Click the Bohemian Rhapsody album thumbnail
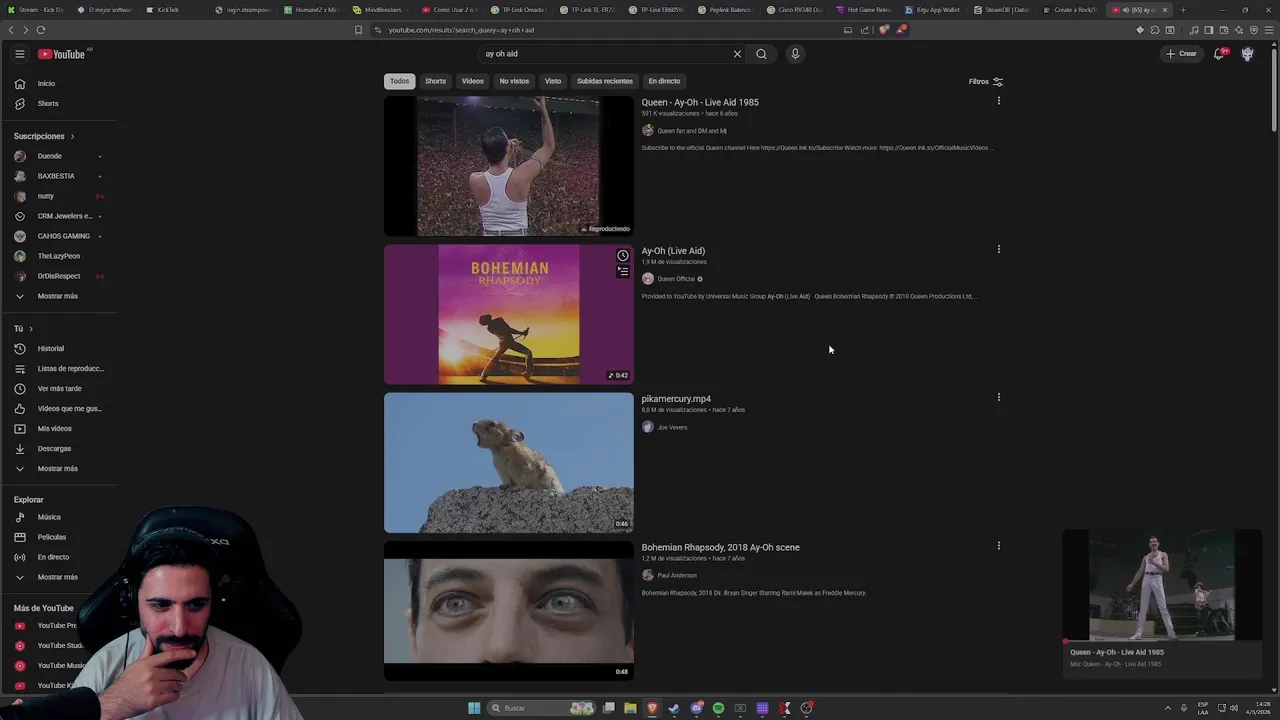1280x720 pixels. pos(509,315)
